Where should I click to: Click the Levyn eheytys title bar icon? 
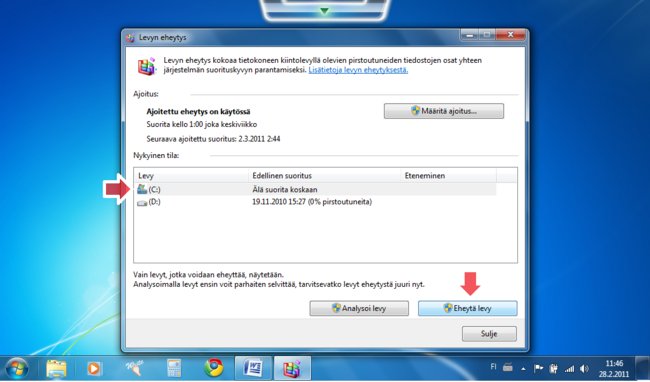pos(130,38)
